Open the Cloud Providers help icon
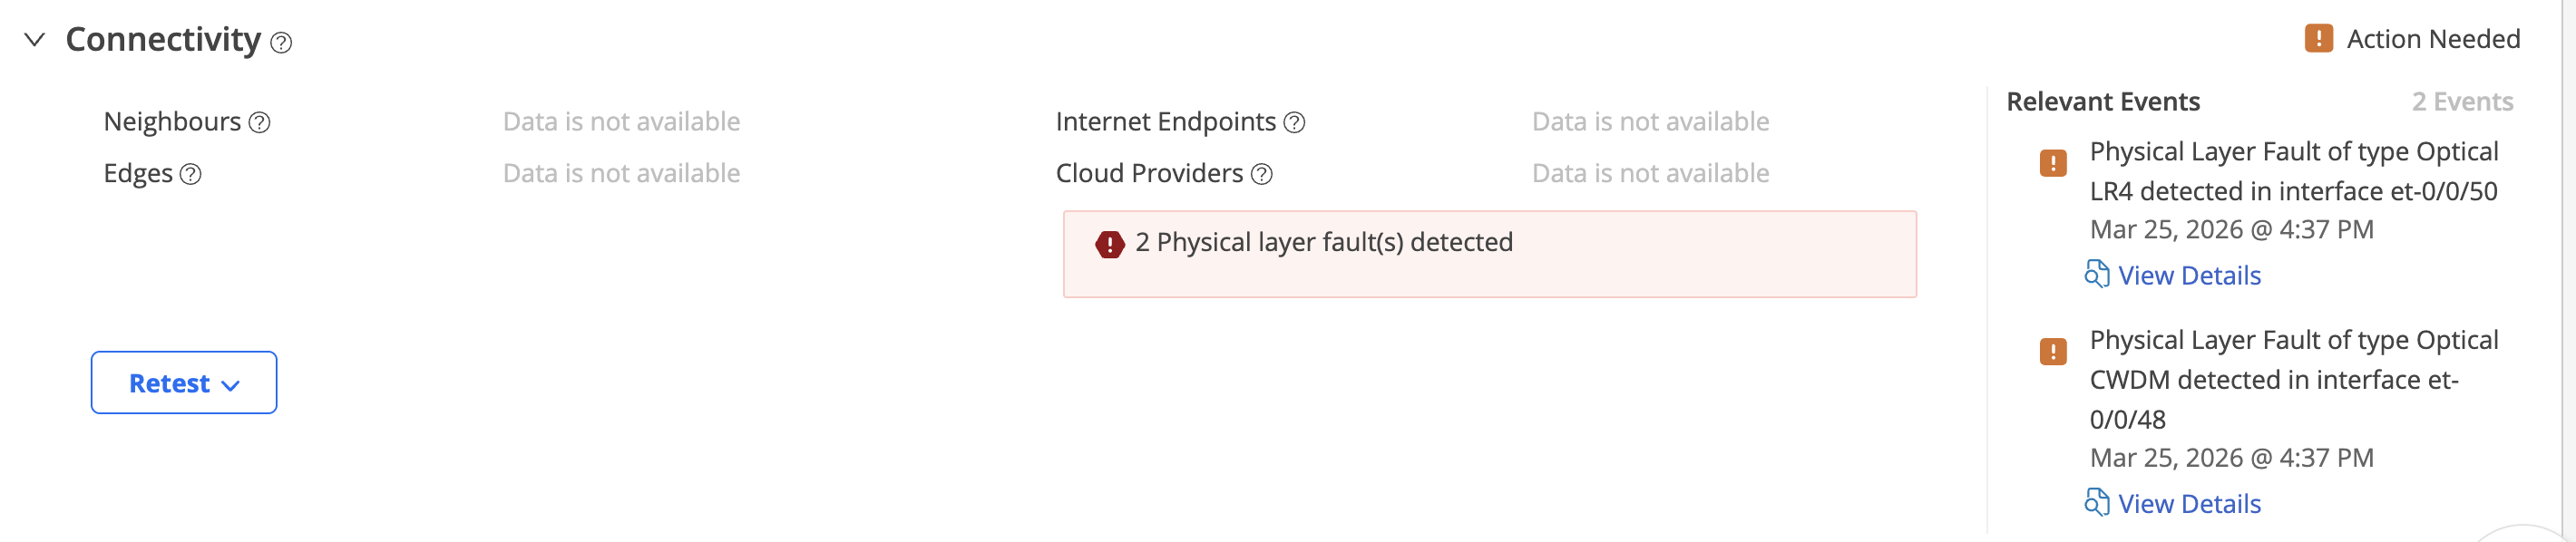This screenshot has width=2576, height=542. click(x=1263, y=174)
